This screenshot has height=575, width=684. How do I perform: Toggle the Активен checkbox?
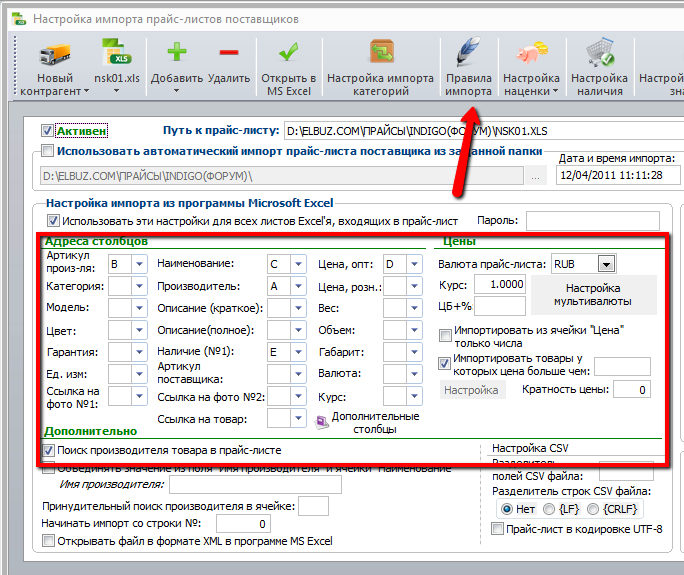tap(47, 130)
